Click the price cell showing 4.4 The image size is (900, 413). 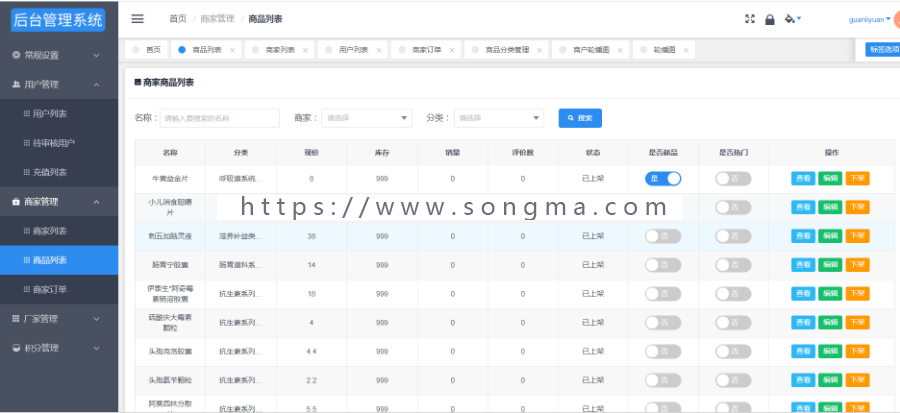click(x=312, y=352)
